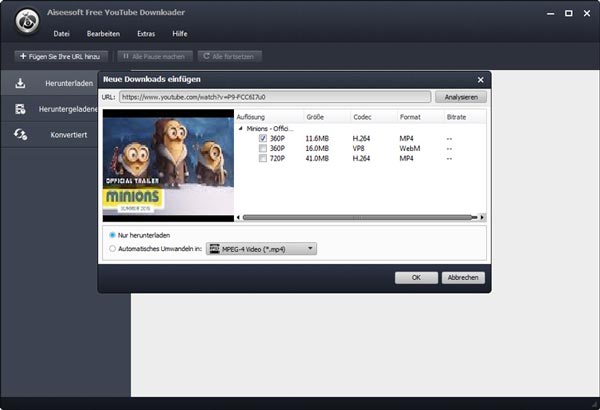The height and width of the screenshot is (410, 600).
Task: Click the Analysieren button
Action: 461,97
